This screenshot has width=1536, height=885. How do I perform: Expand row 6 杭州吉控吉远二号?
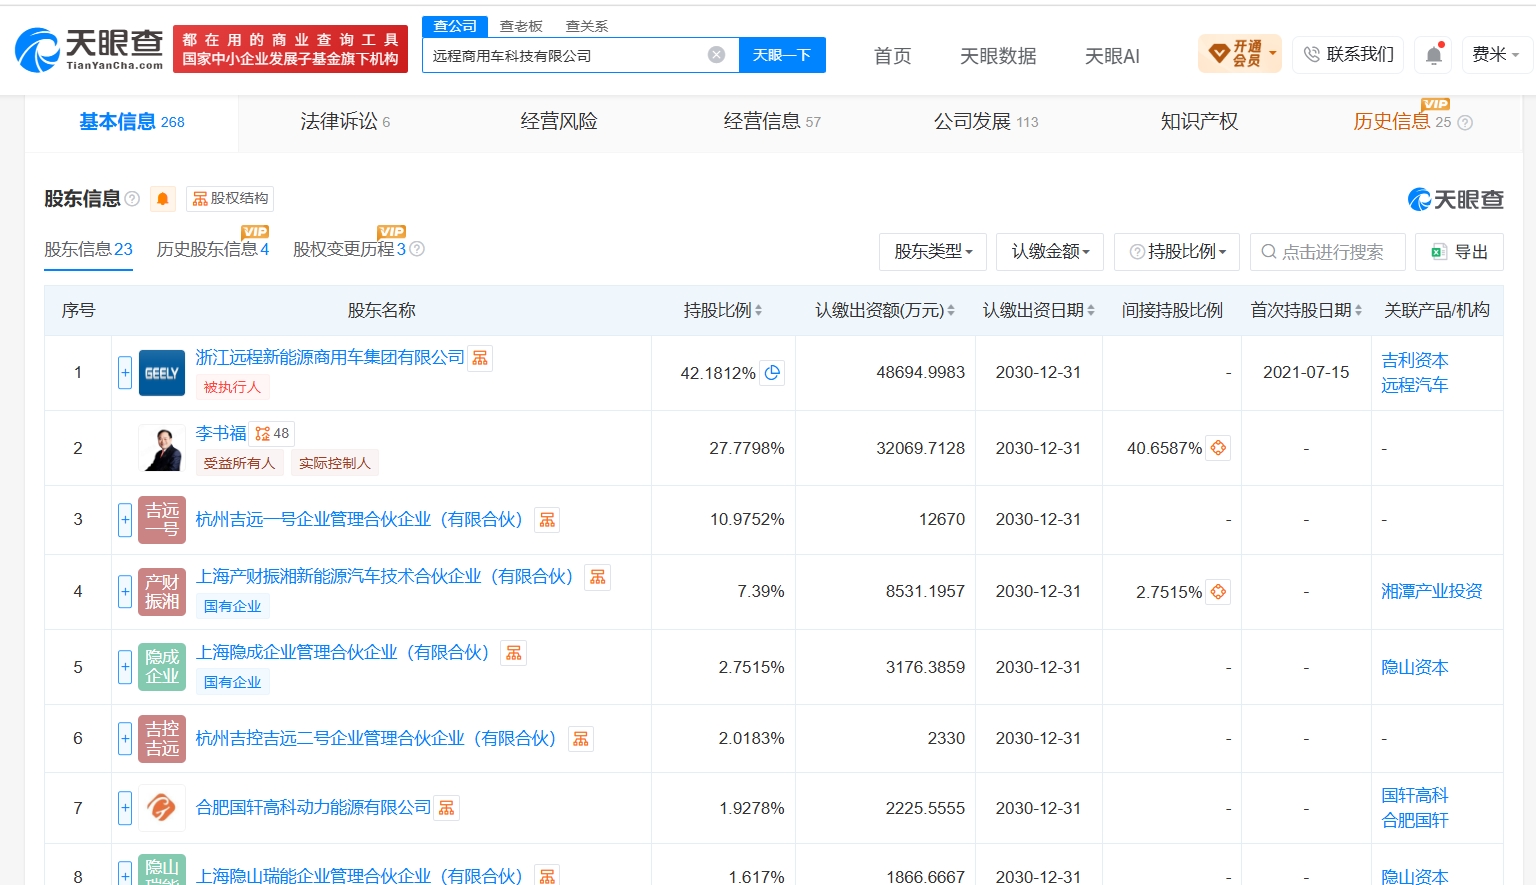click(x=125, y=739)
